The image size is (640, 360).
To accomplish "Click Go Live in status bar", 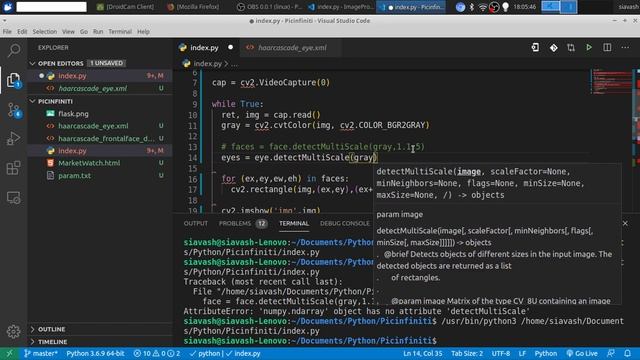I will 582,353.
